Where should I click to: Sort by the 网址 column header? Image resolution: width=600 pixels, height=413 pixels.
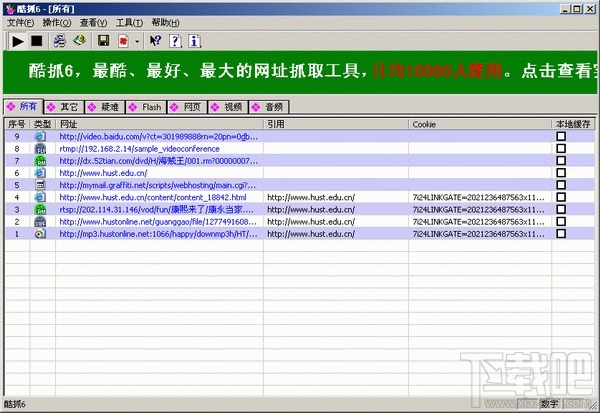coord(159,124)
